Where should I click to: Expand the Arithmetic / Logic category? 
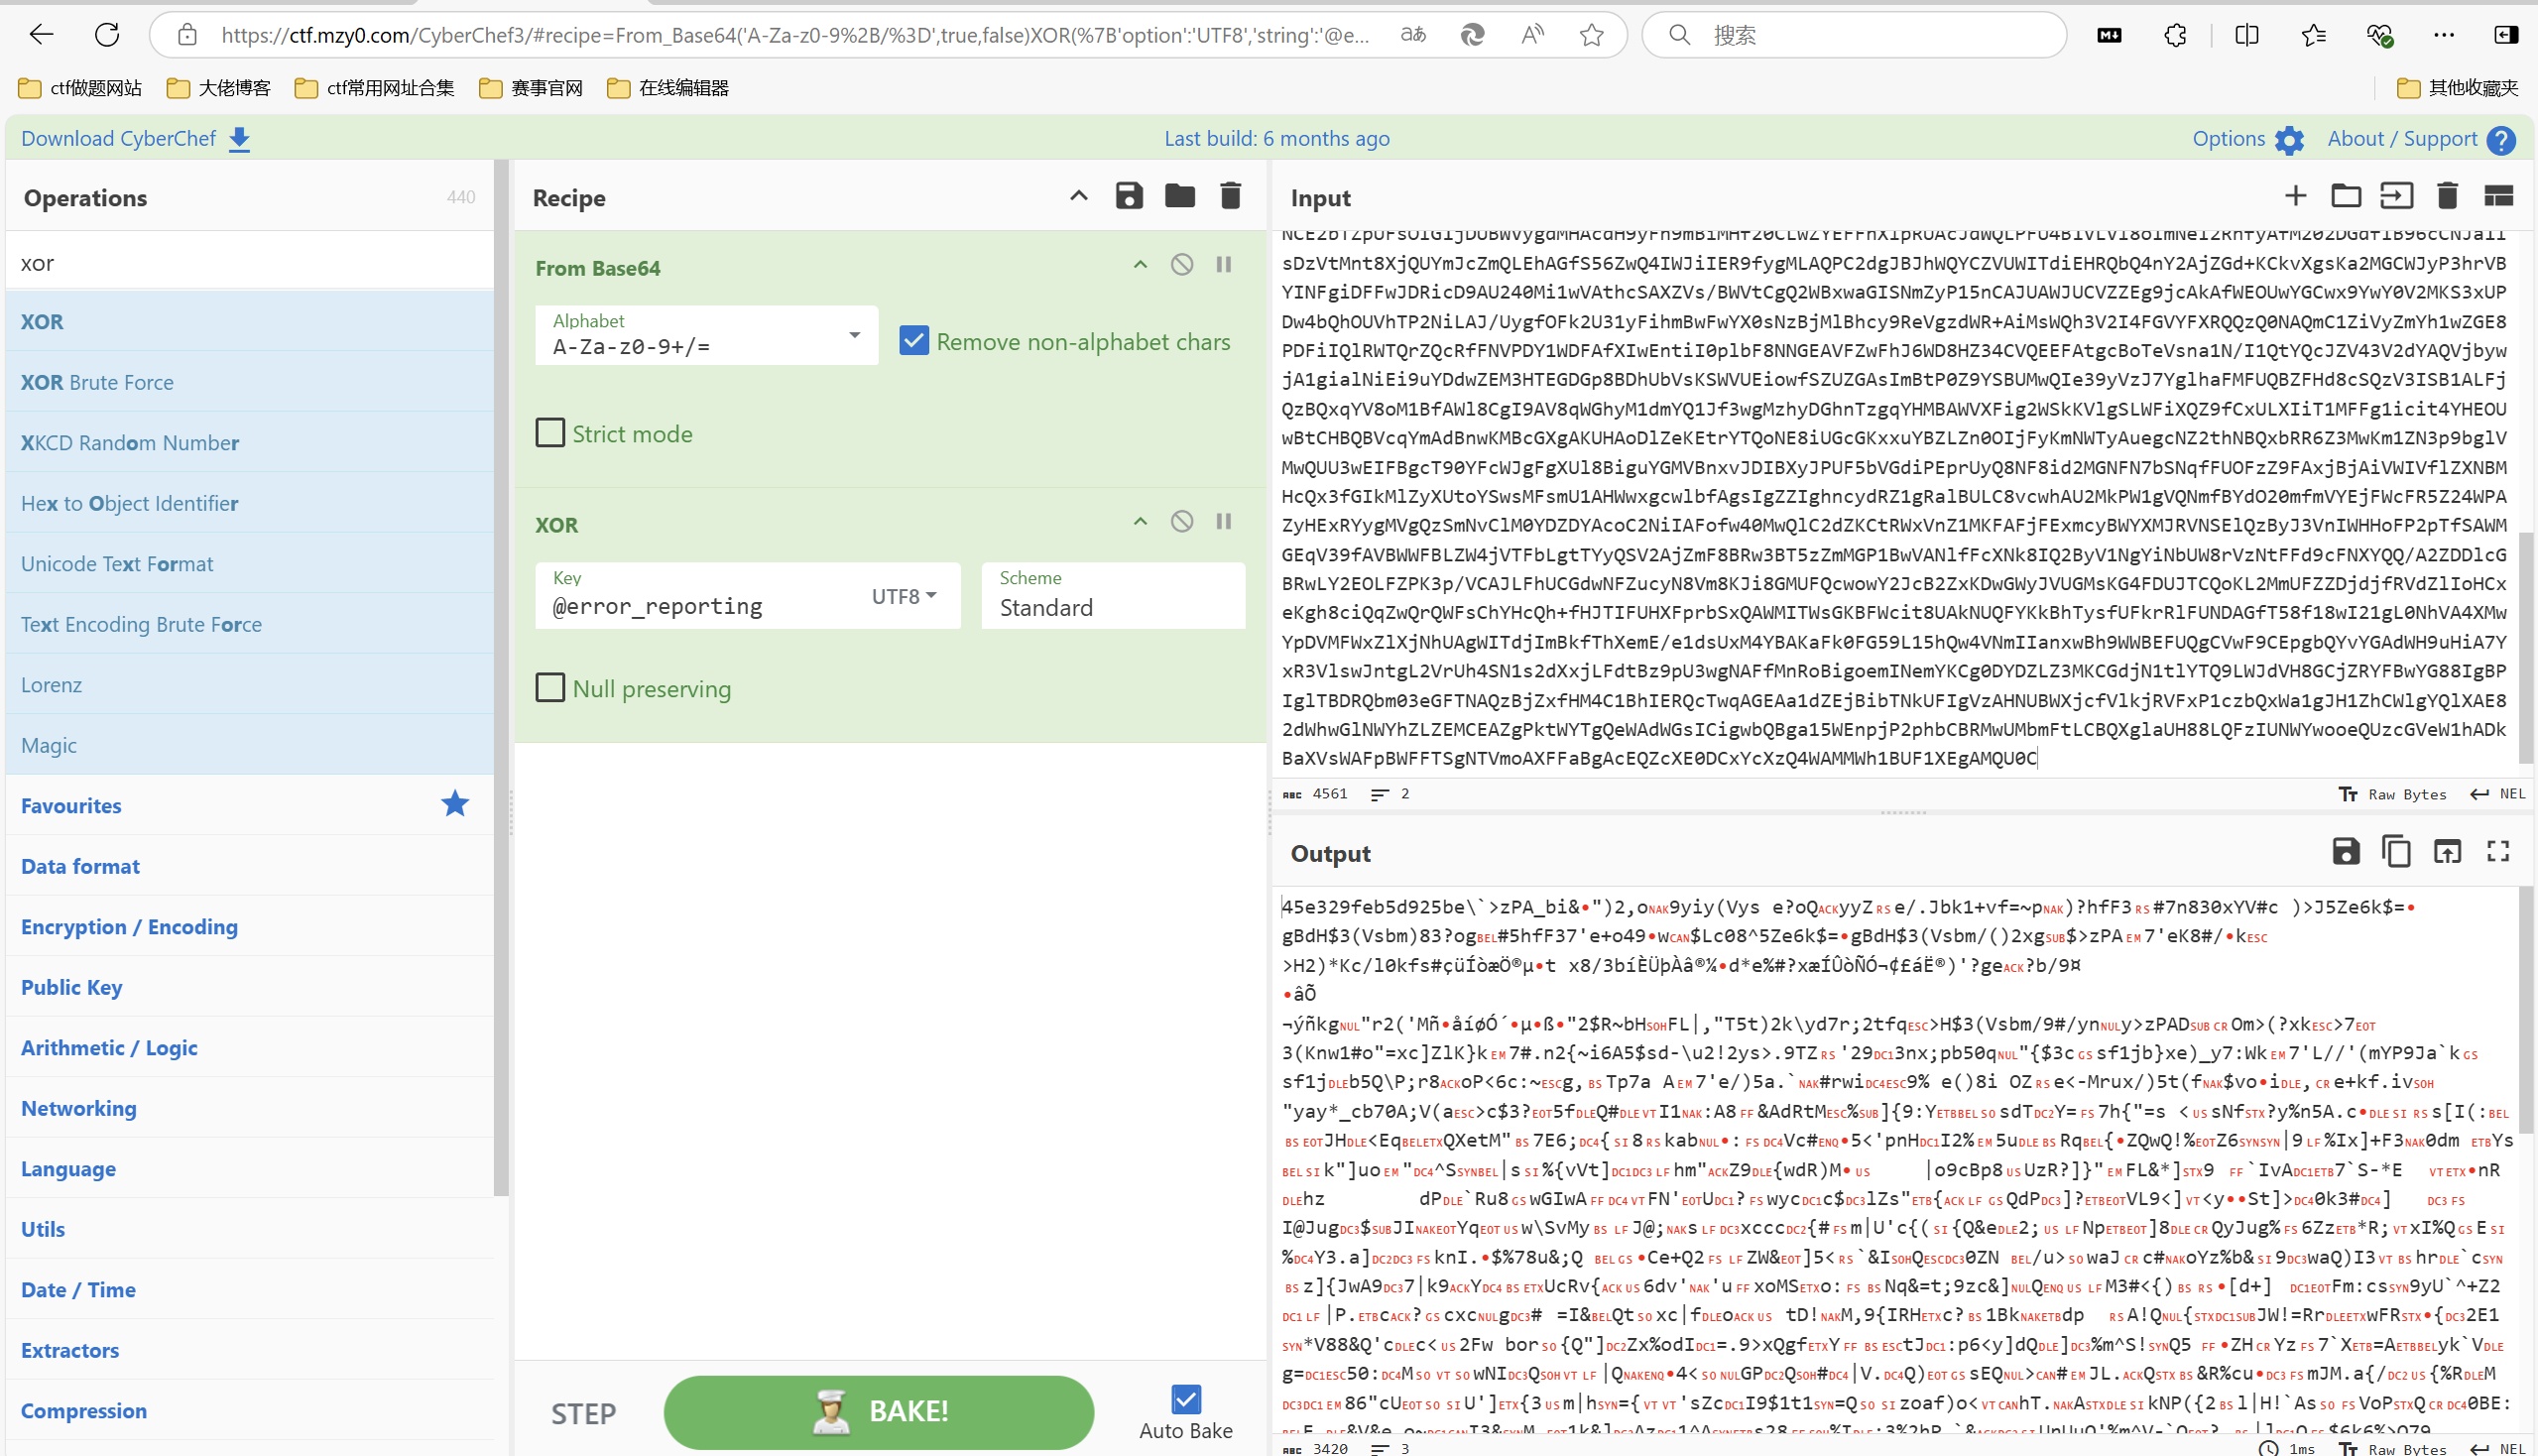(x=250, y=1048)
